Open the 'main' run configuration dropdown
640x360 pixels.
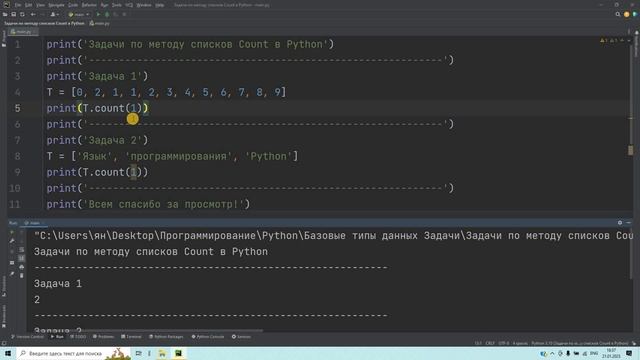(x=78, y=14)
